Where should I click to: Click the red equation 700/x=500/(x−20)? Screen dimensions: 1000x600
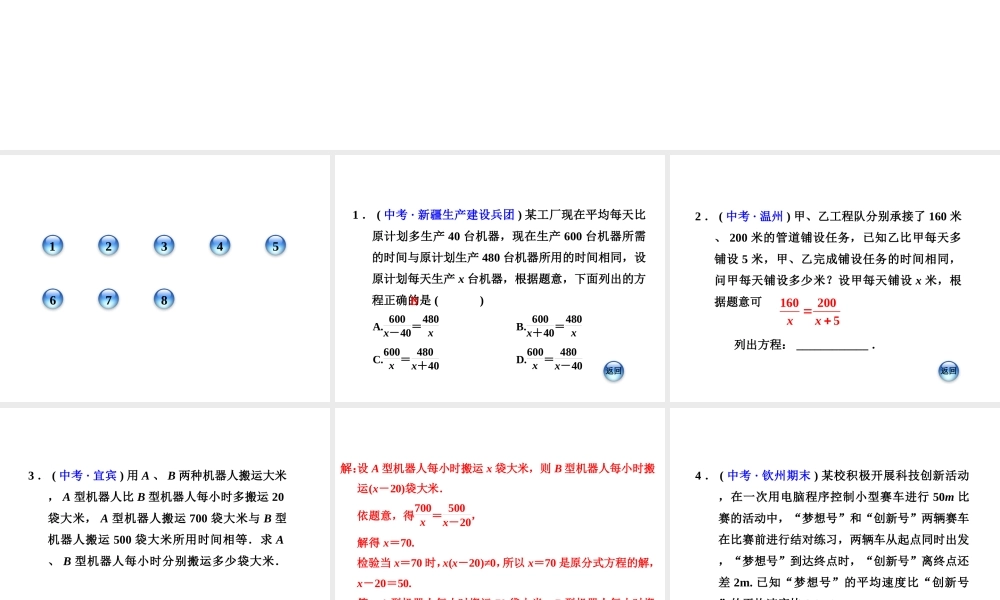click(x=444, y=515)
